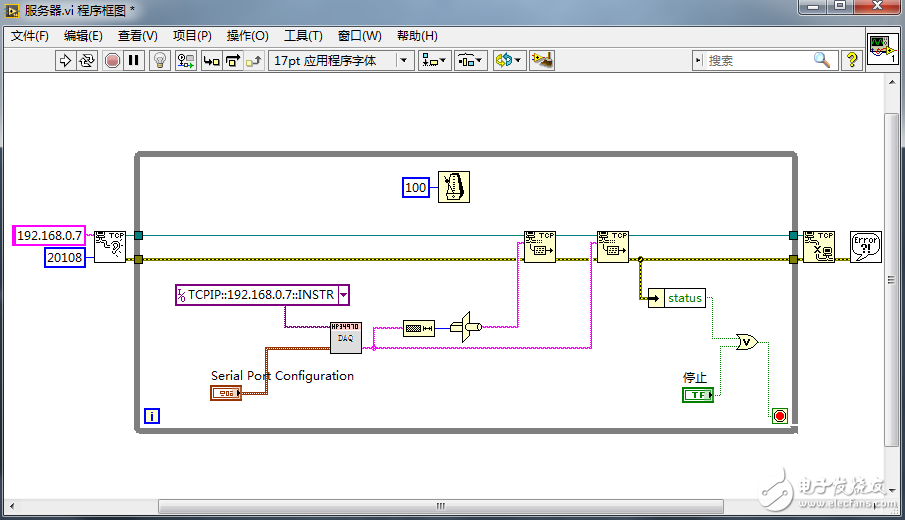The image size is (905, 520).
Task: Select the Or logic gate node
Action: click(x=747, y=342)
